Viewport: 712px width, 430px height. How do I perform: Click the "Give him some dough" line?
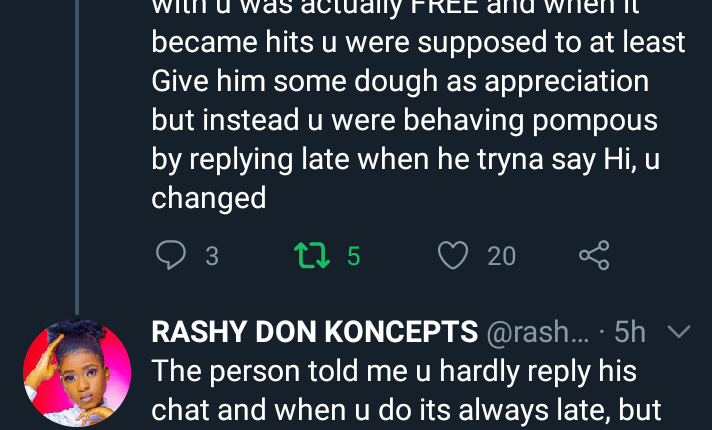point(400,82)
